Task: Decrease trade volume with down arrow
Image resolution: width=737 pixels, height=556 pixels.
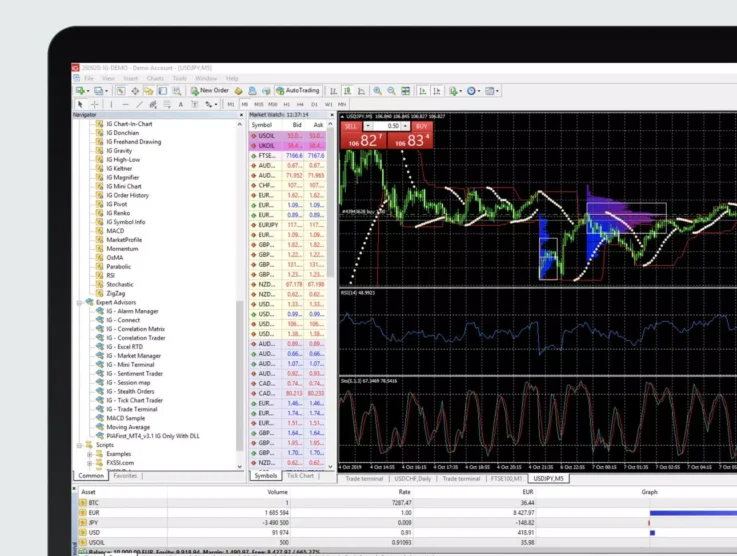Action: coord(368,126)
